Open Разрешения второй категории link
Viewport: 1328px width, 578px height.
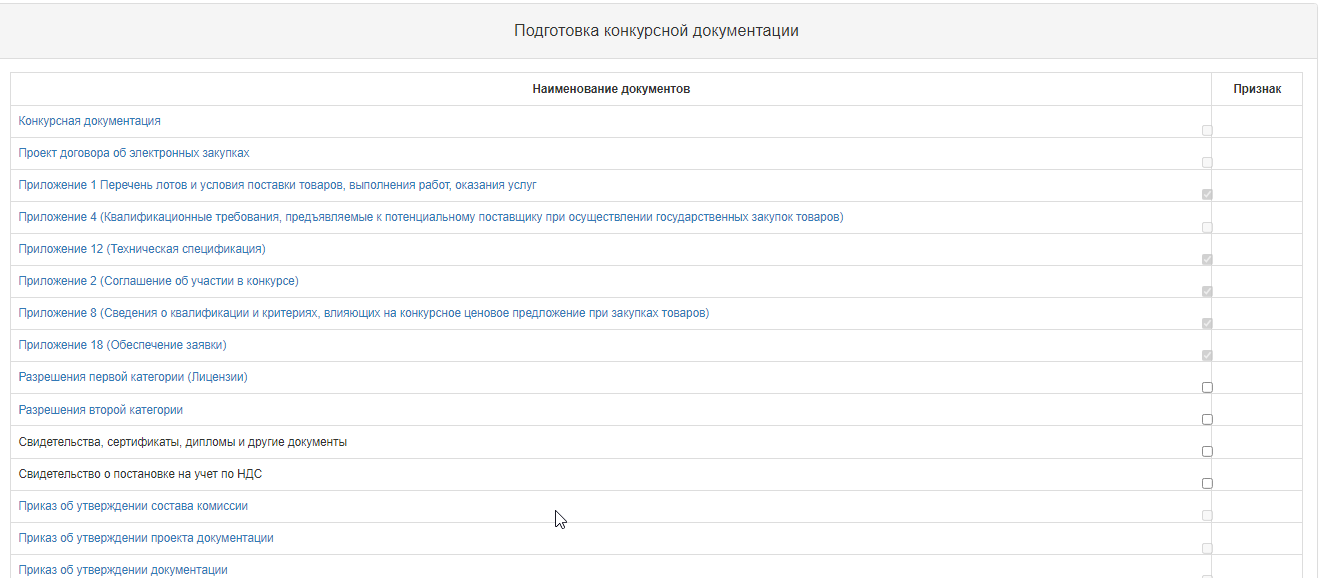click(x=100, y=410)
